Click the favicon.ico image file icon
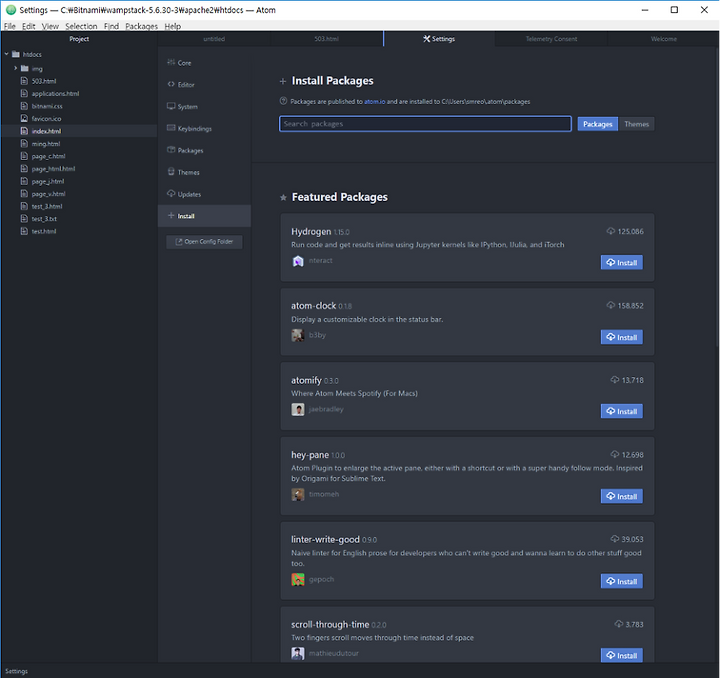 tap(24, 118)
